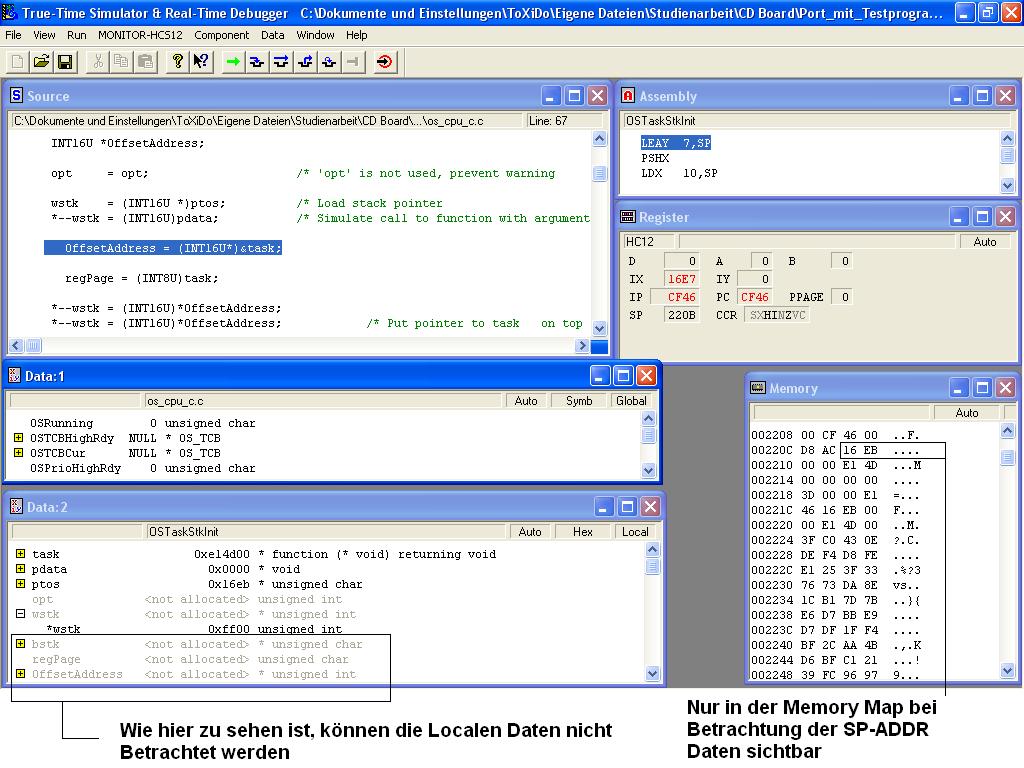Click the Memory window scroll down arrow
The width and height of the screenshot is (1024, 768).
[1007, 671]
